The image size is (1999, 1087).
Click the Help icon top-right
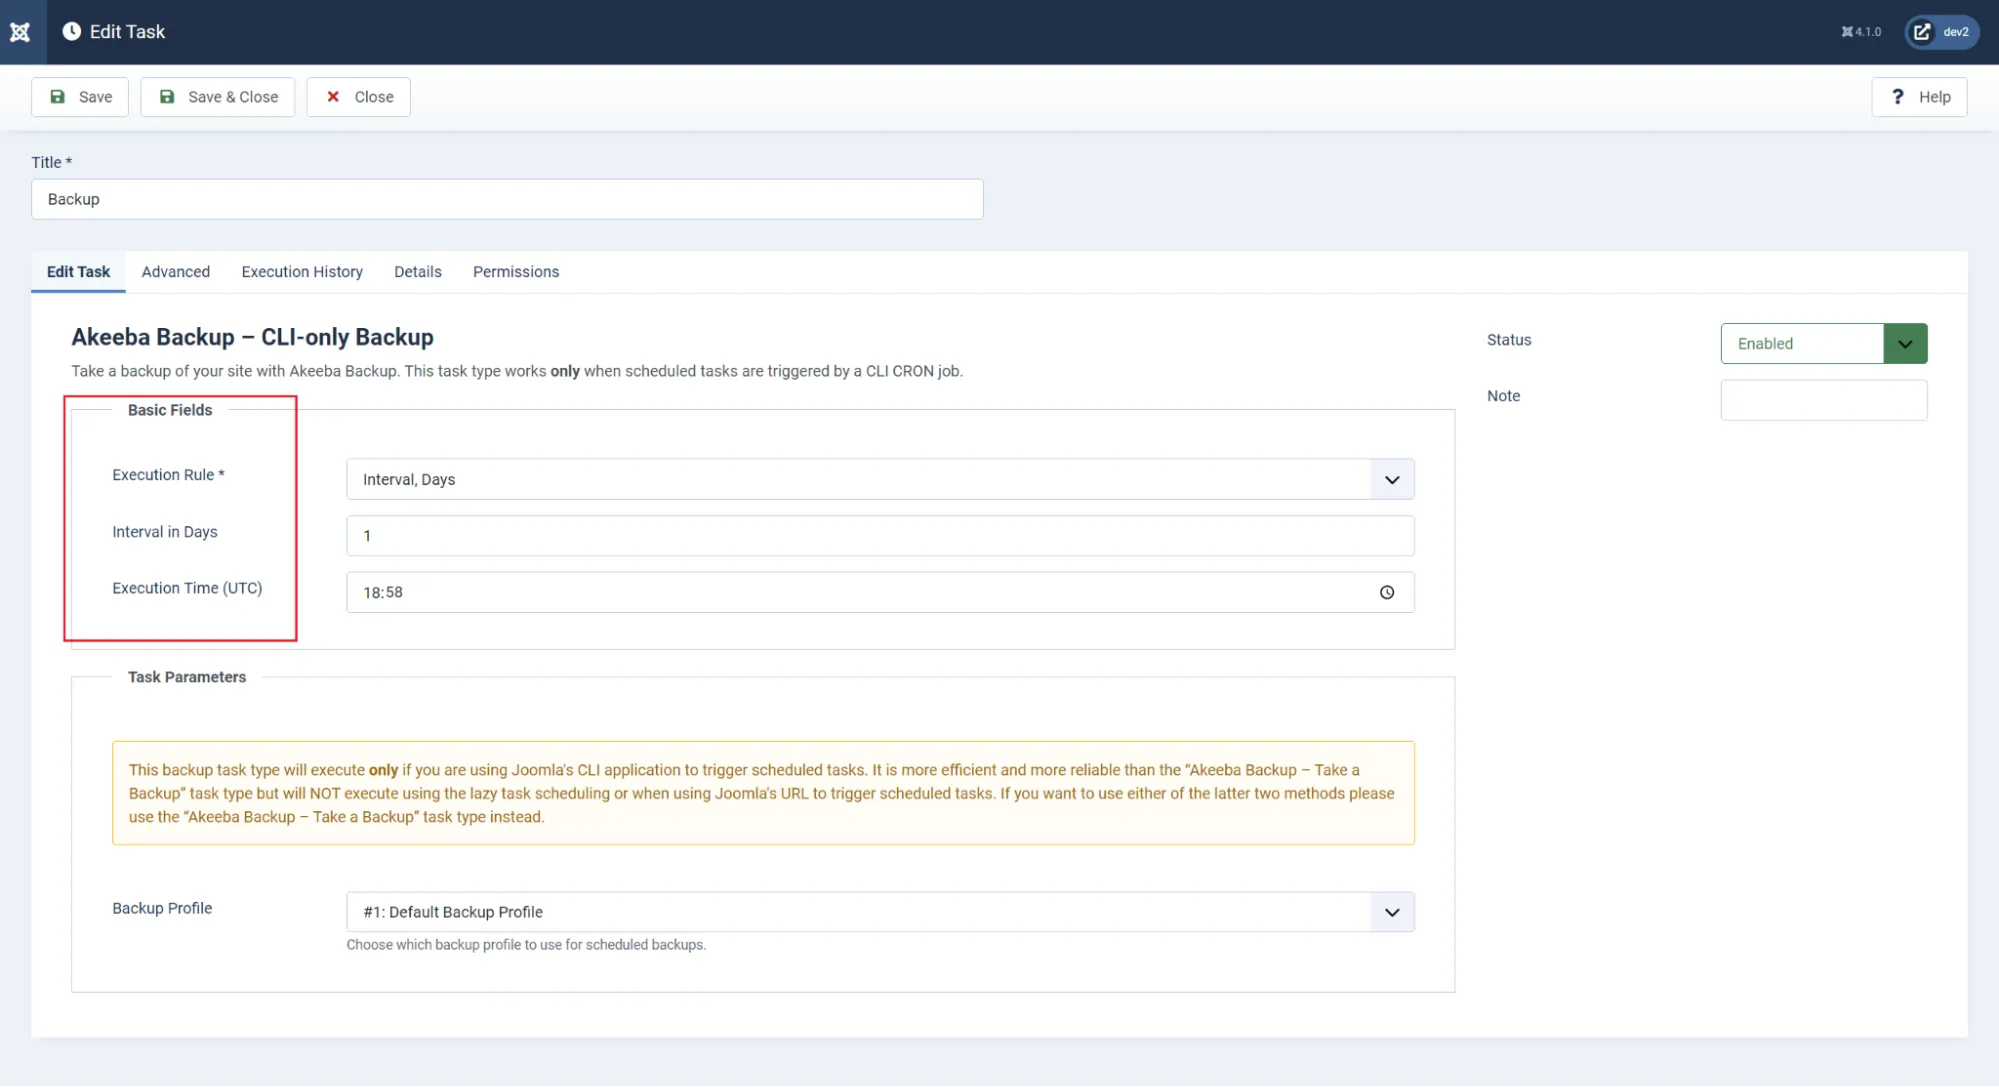pyautogui.click(x=1921, y=95)
